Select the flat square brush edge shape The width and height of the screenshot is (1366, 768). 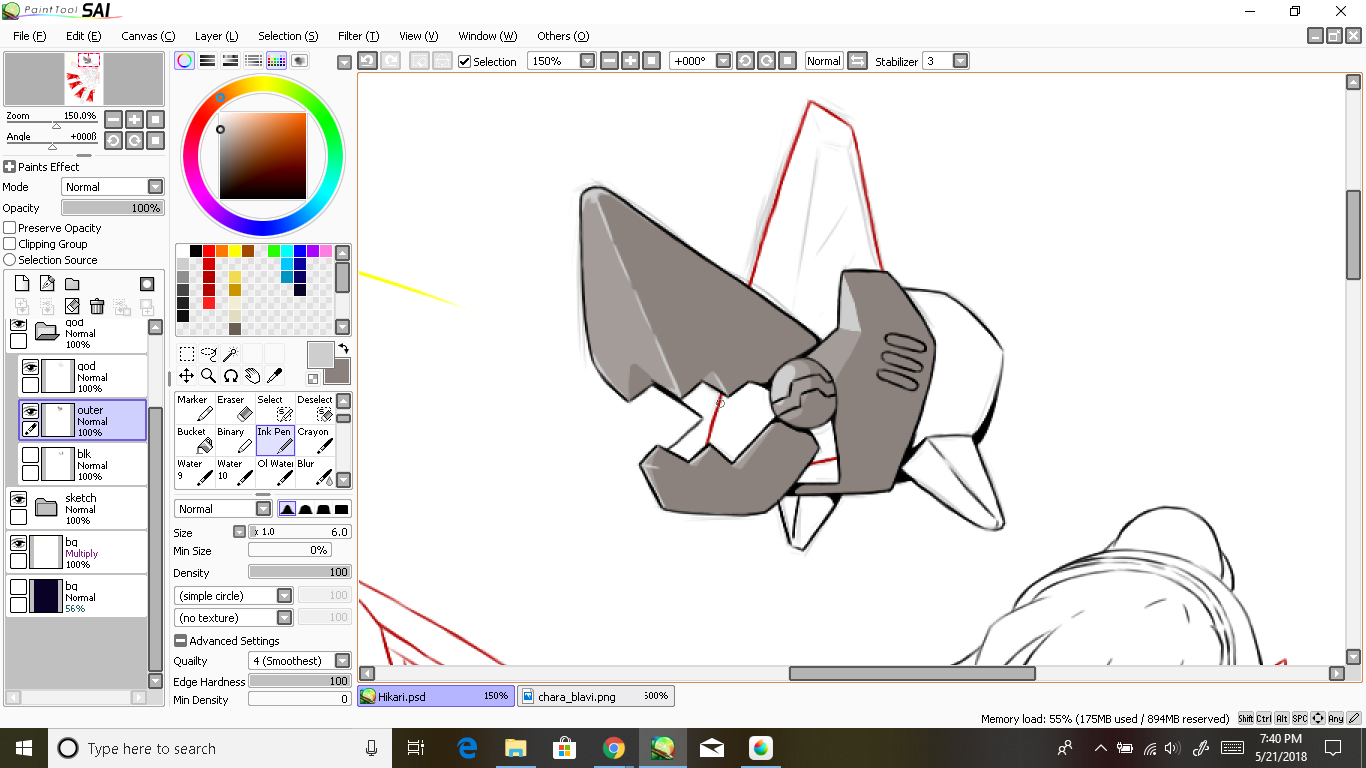pyautogui.click(x=342, y=509)
